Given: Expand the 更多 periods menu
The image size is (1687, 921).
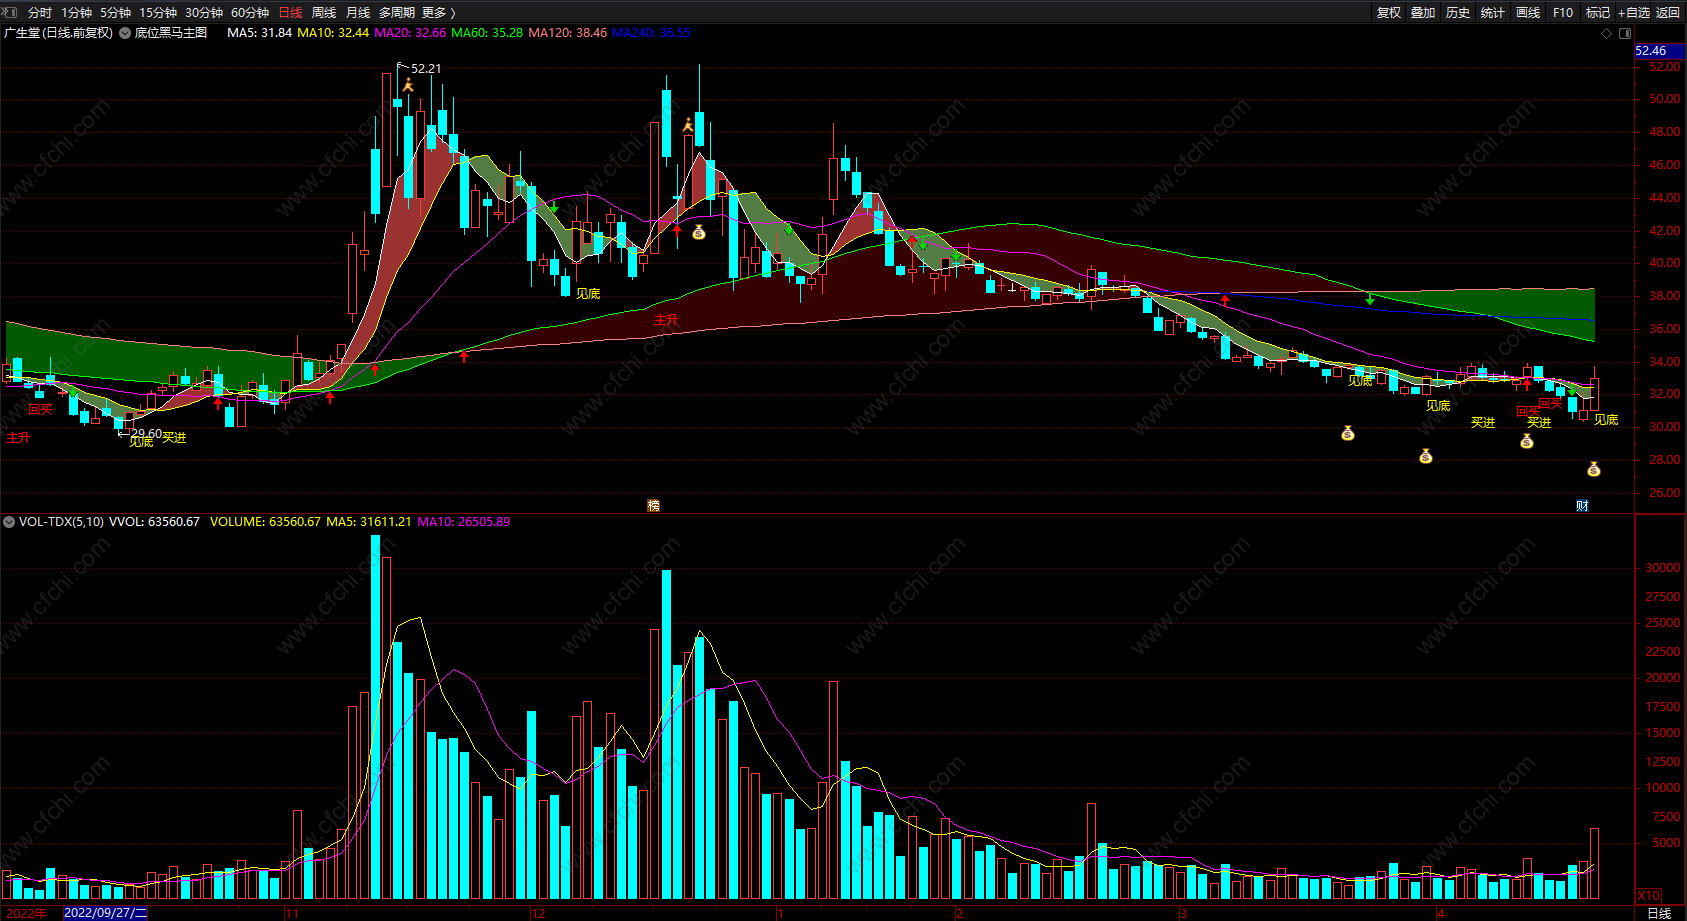Looking at the screenshot, I should (x=439, y=13).
